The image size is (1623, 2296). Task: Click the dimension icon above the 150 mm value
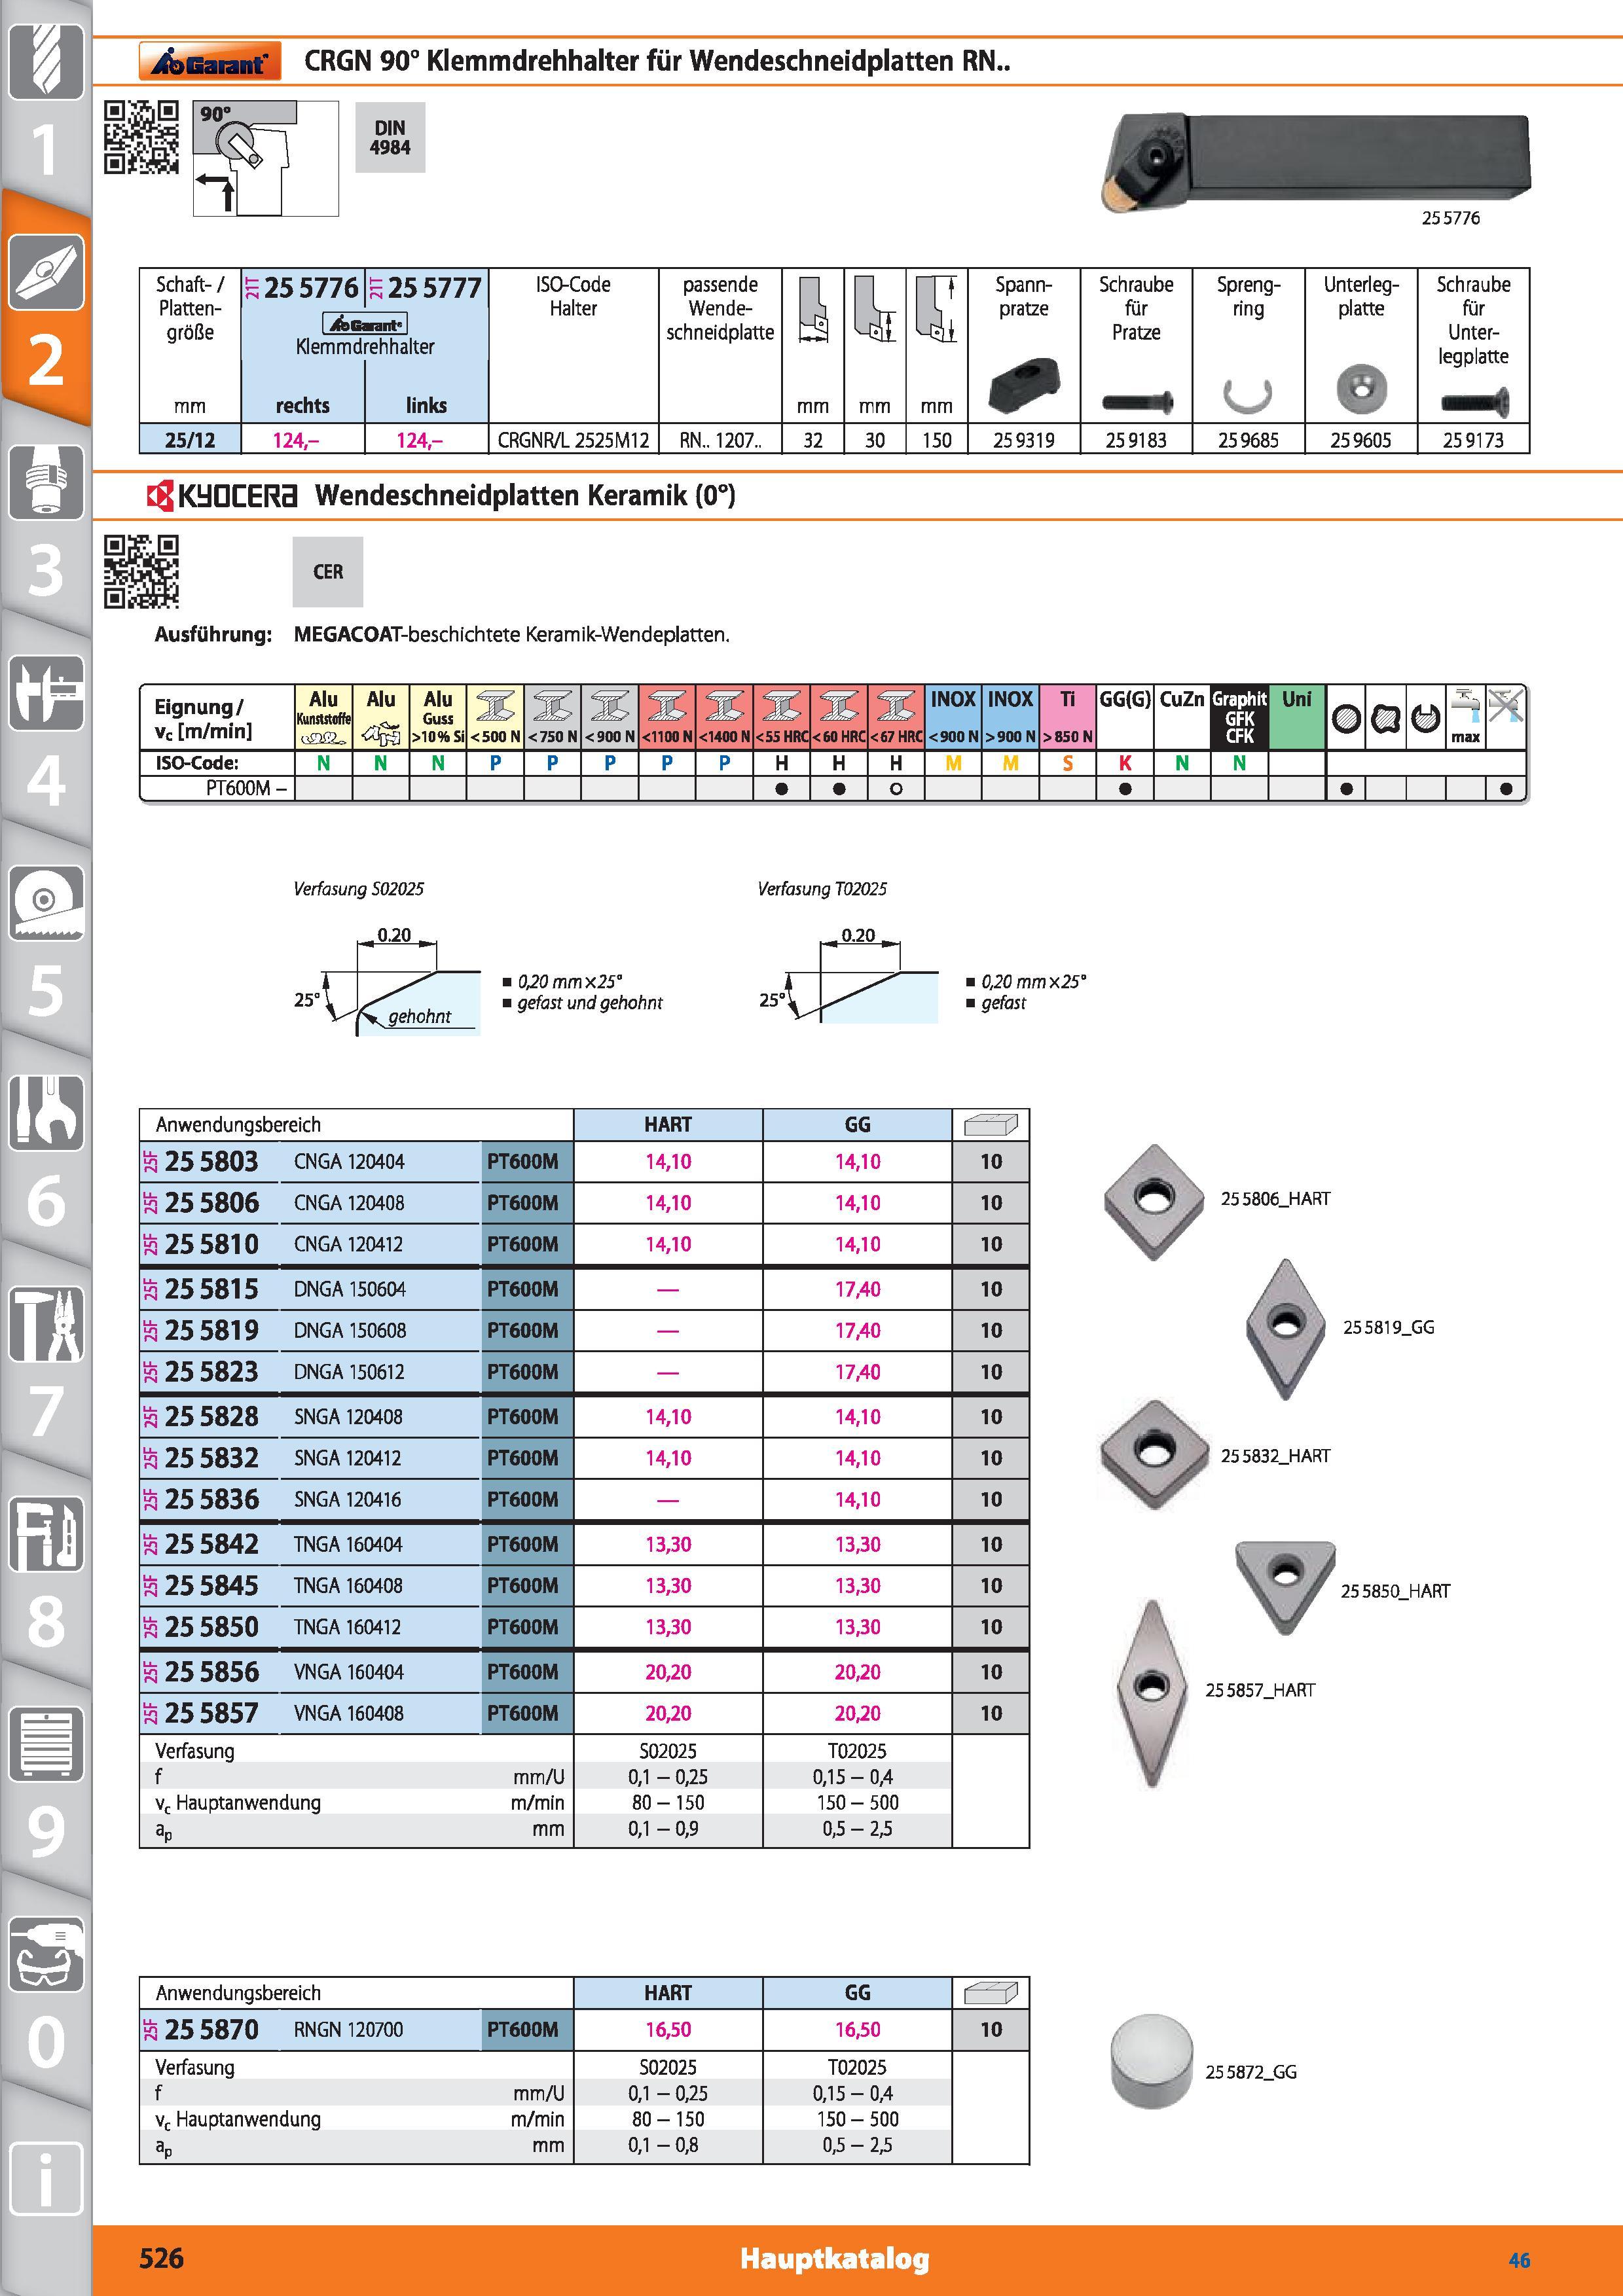[936, 311]
